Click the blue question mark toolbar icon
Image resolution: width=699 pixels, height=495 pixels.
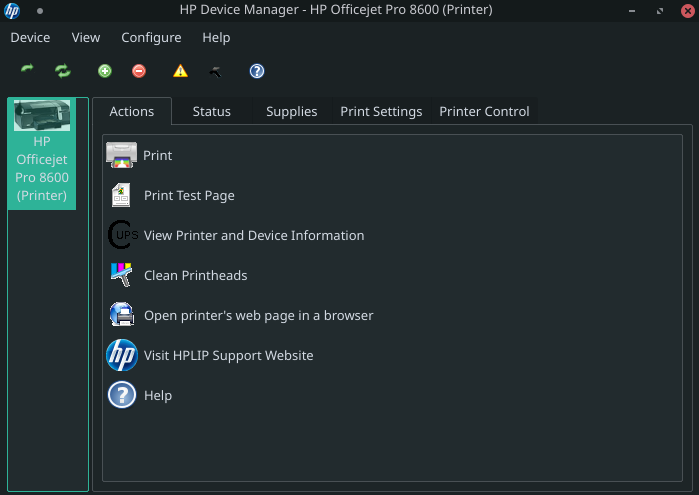tap(257, 71)
